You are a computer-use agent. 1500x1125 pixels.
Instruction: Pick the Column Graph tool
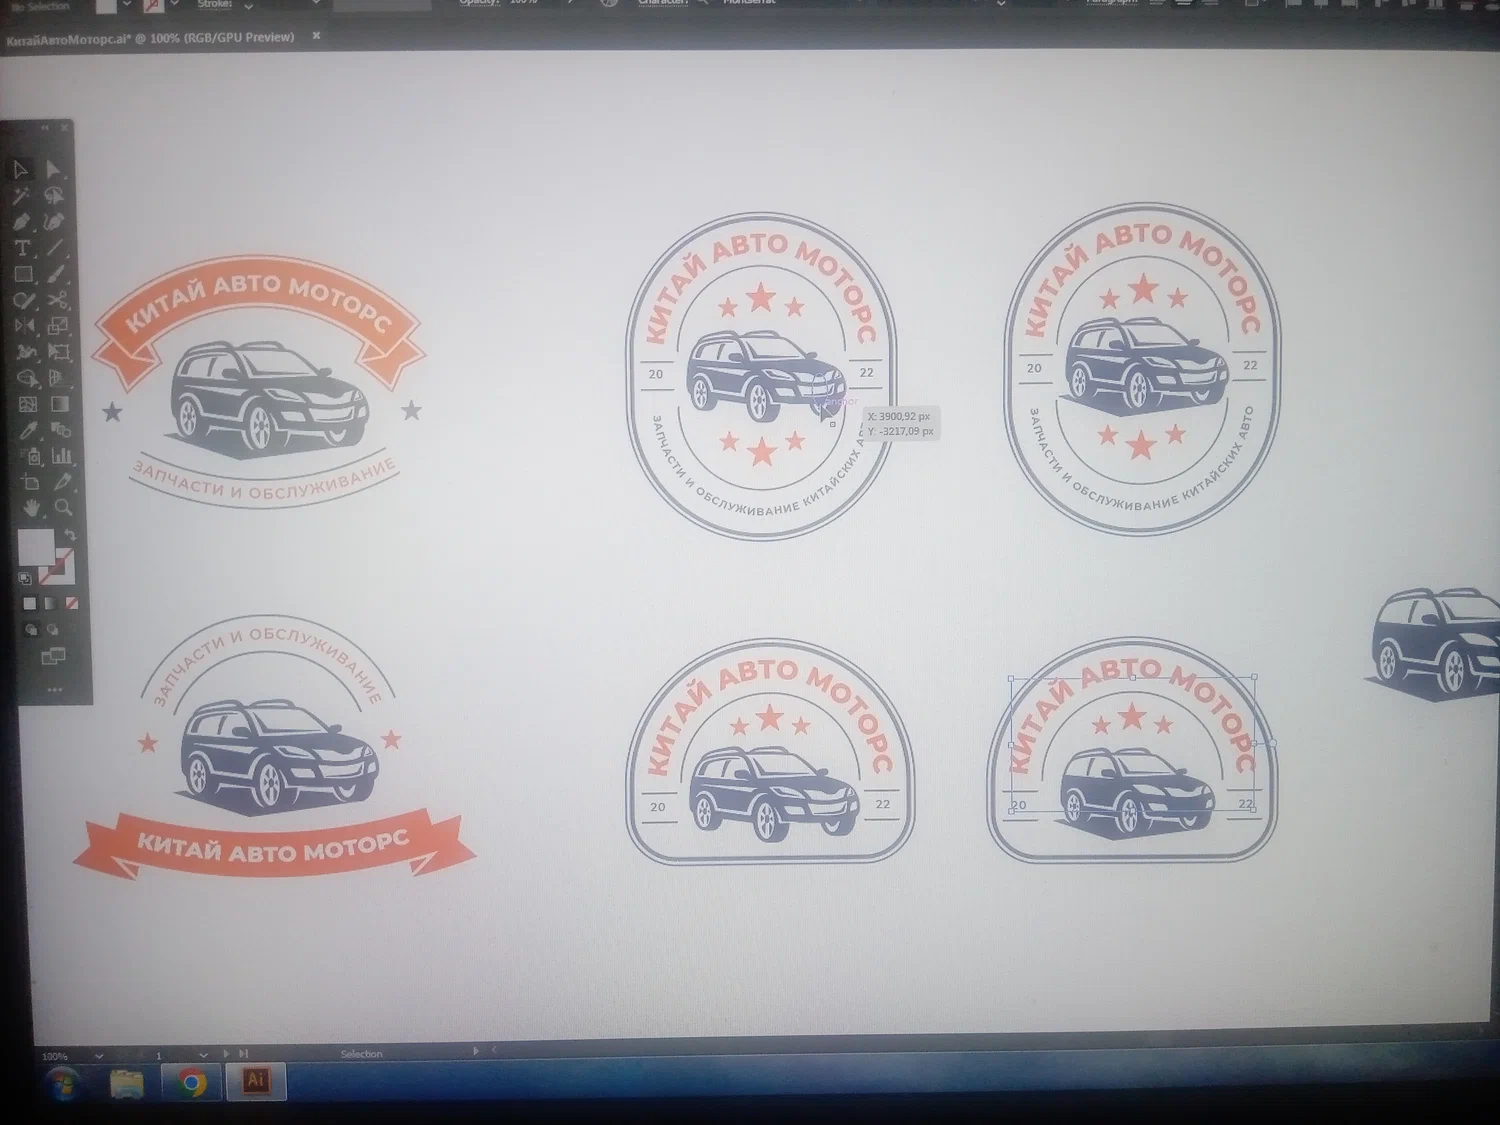click(62, 456)
